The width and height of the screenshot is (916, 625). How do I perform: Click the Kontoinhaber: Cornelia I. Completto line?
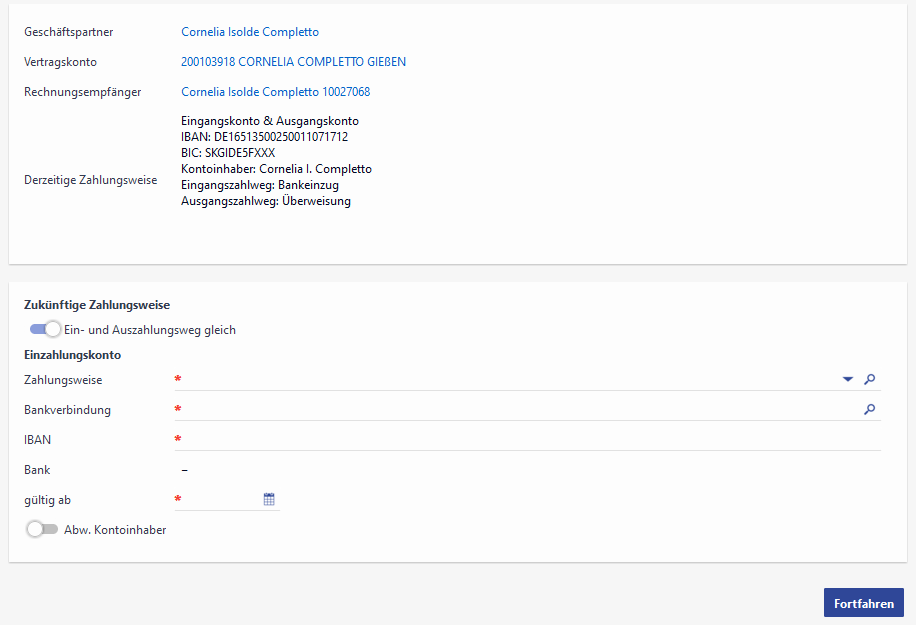pyautogui.click(x=276, y=169)
